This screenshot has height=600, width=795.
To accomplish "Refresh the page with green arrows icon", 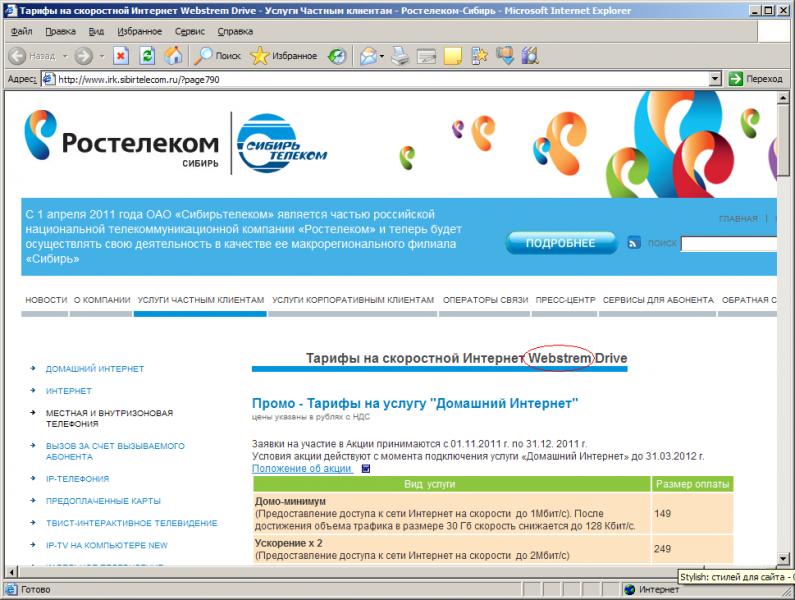I will click(147, 56).
